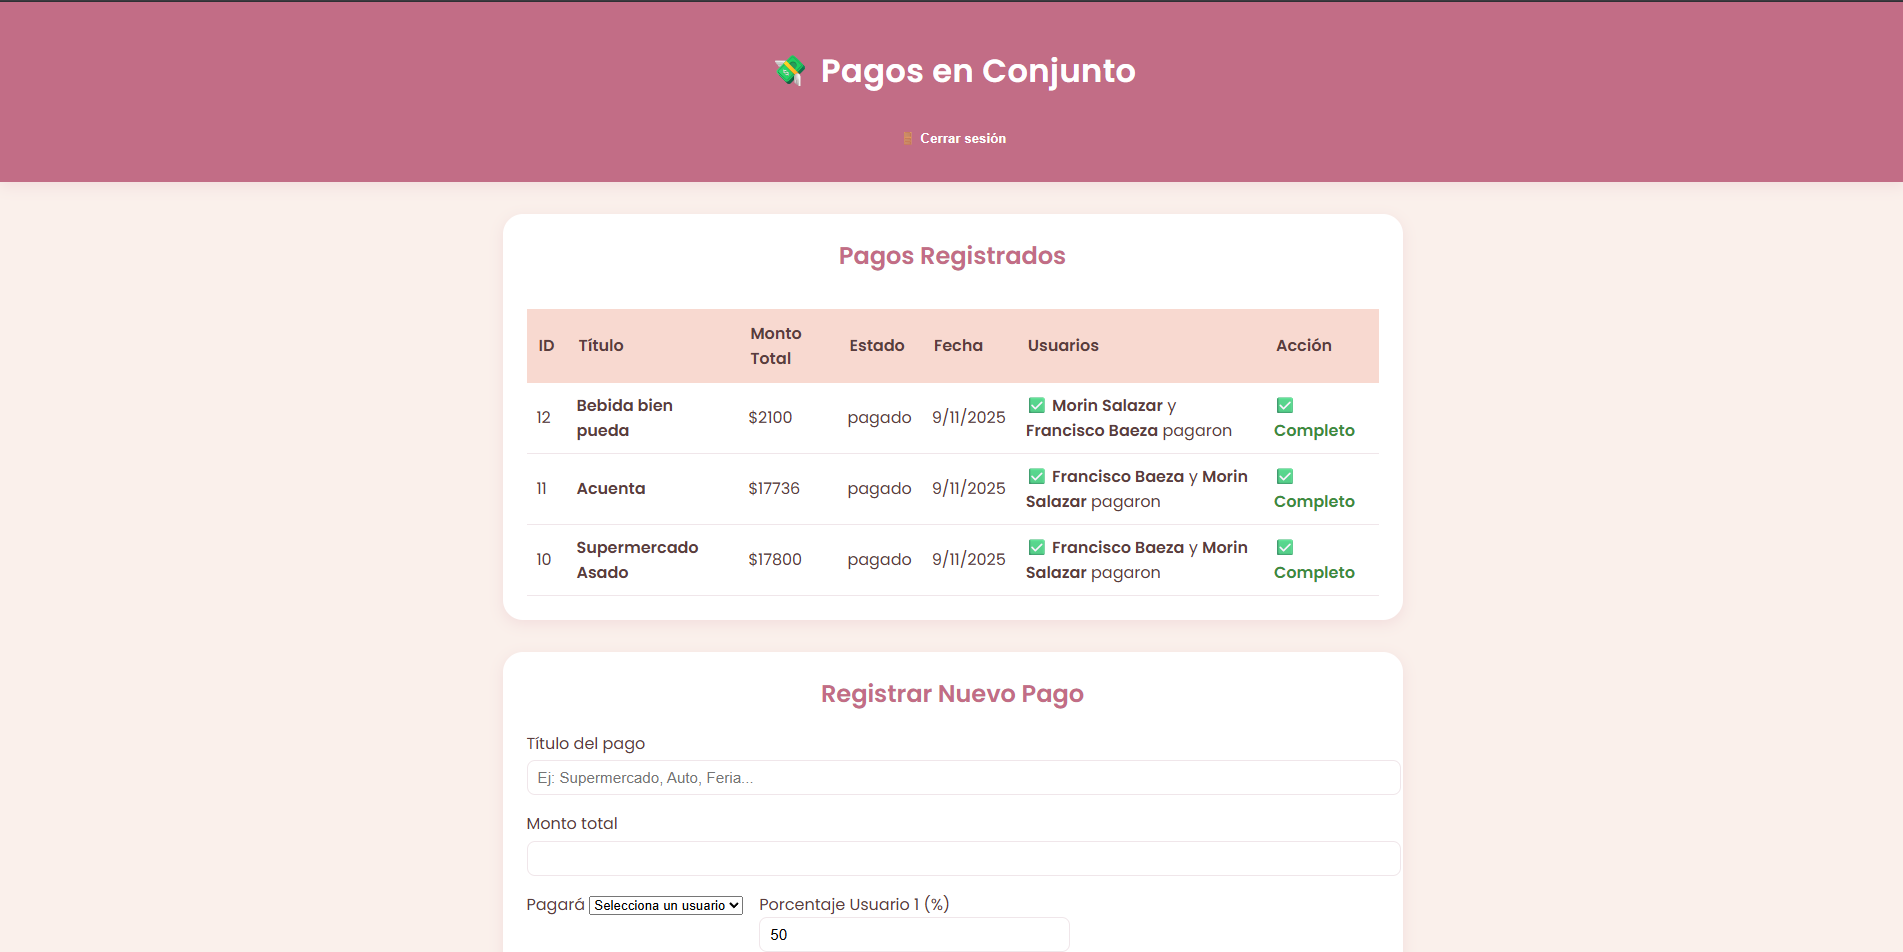Click the Fecha column header

[x=958, y=346]
